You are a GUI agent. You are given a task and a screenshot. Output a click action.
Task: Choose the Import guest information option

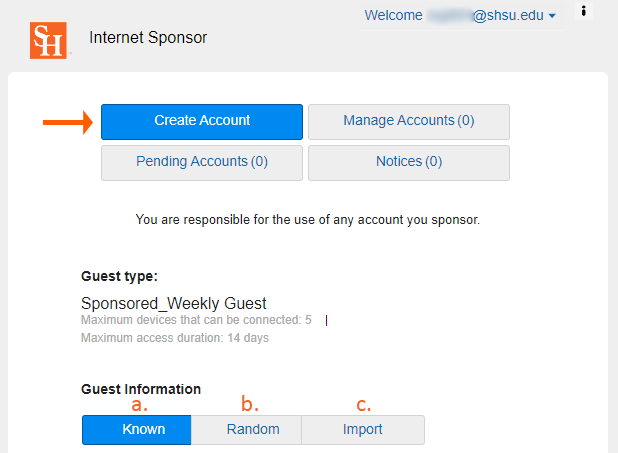pyautogui.click(x=362, y=430)
